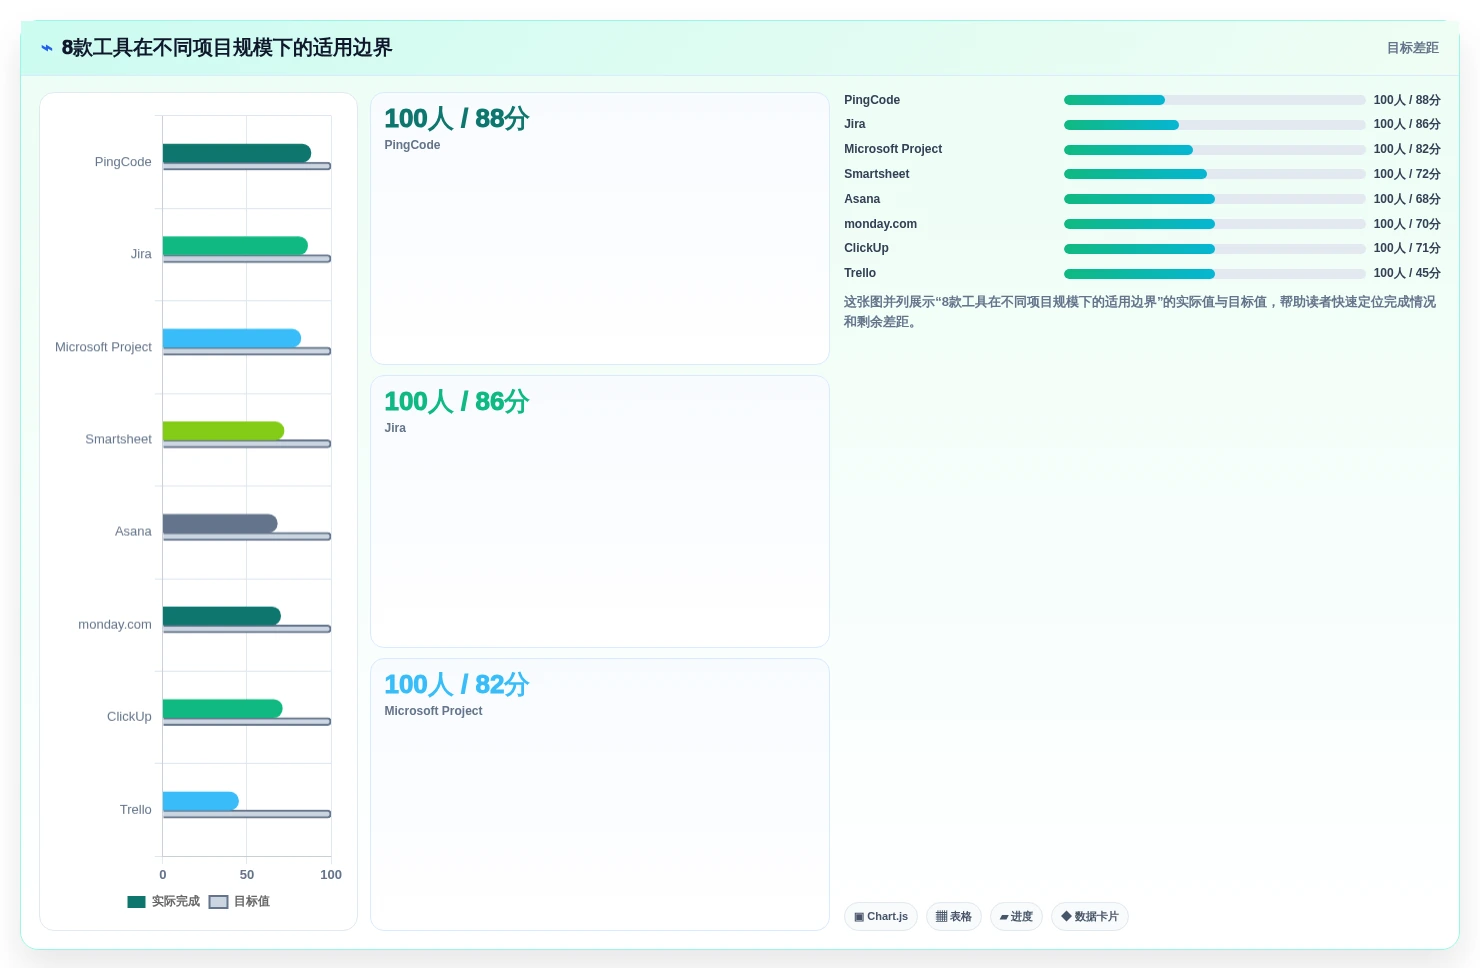Toggle the 实际完成 legend swatch

pyautogui.click(x=137, y=902)
